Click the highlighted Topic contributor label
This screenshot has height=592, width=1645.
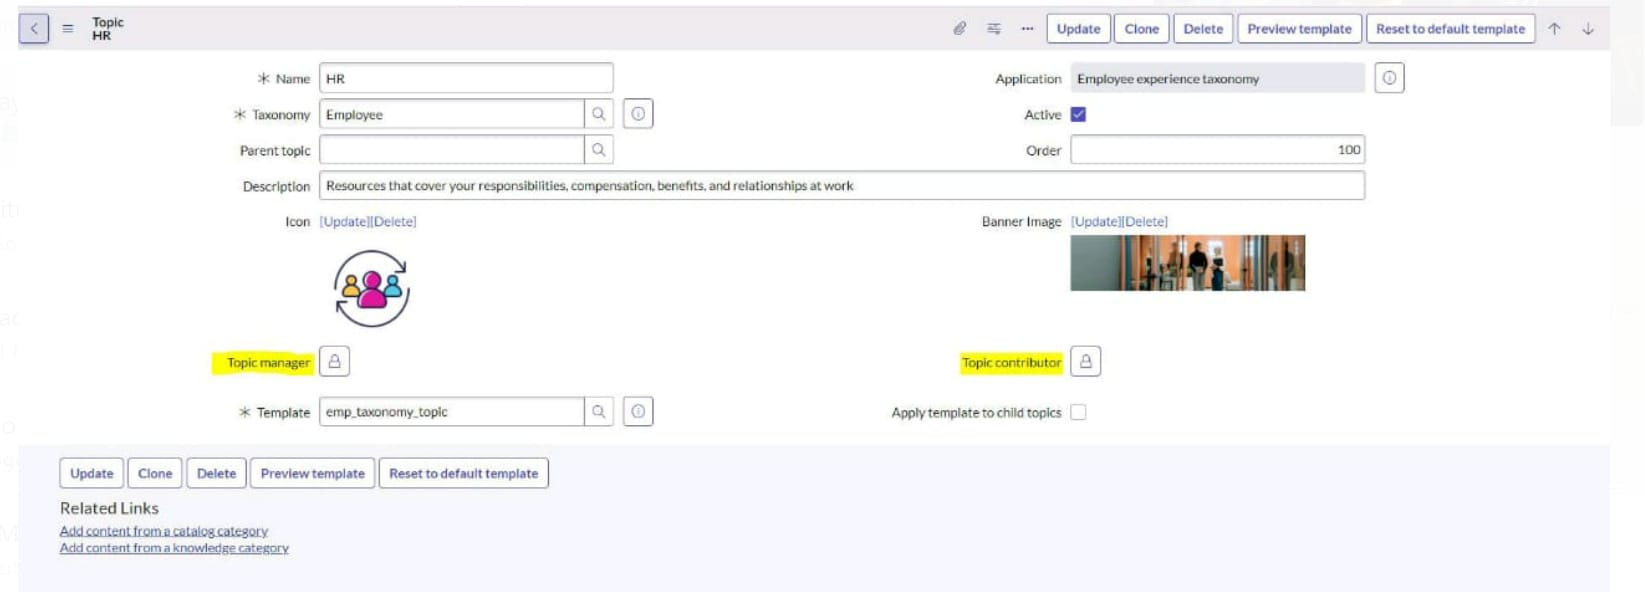tap(1012, 363)
